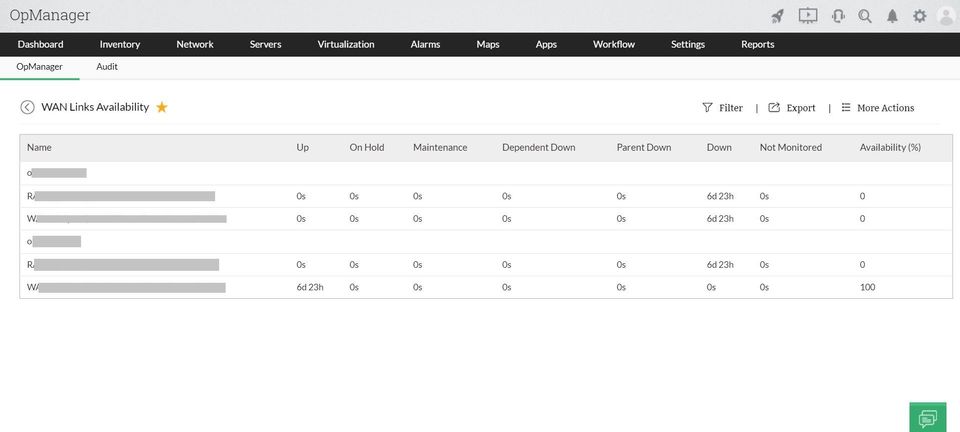Click the Dependent Down column header
This screenshot has width=960, height=432.
538,147
